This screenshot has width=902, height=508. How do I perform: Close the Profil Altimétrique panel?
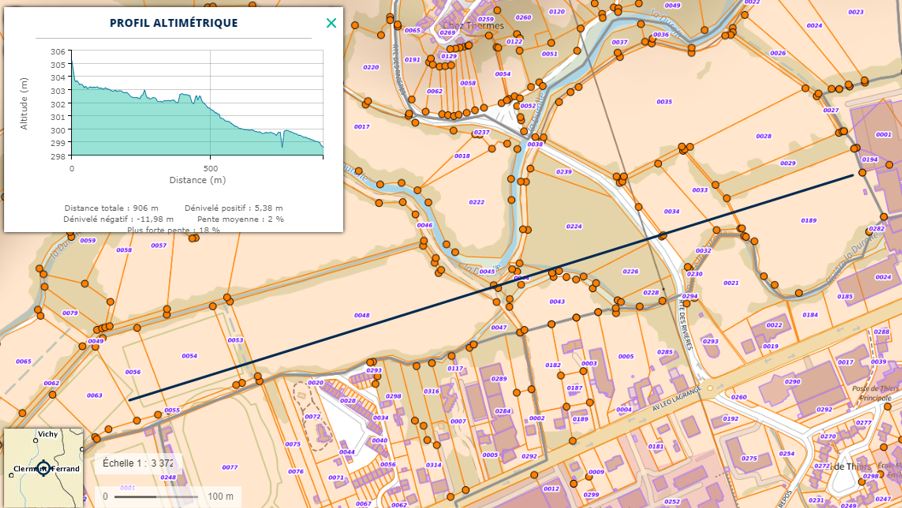(x=331, y=23)
